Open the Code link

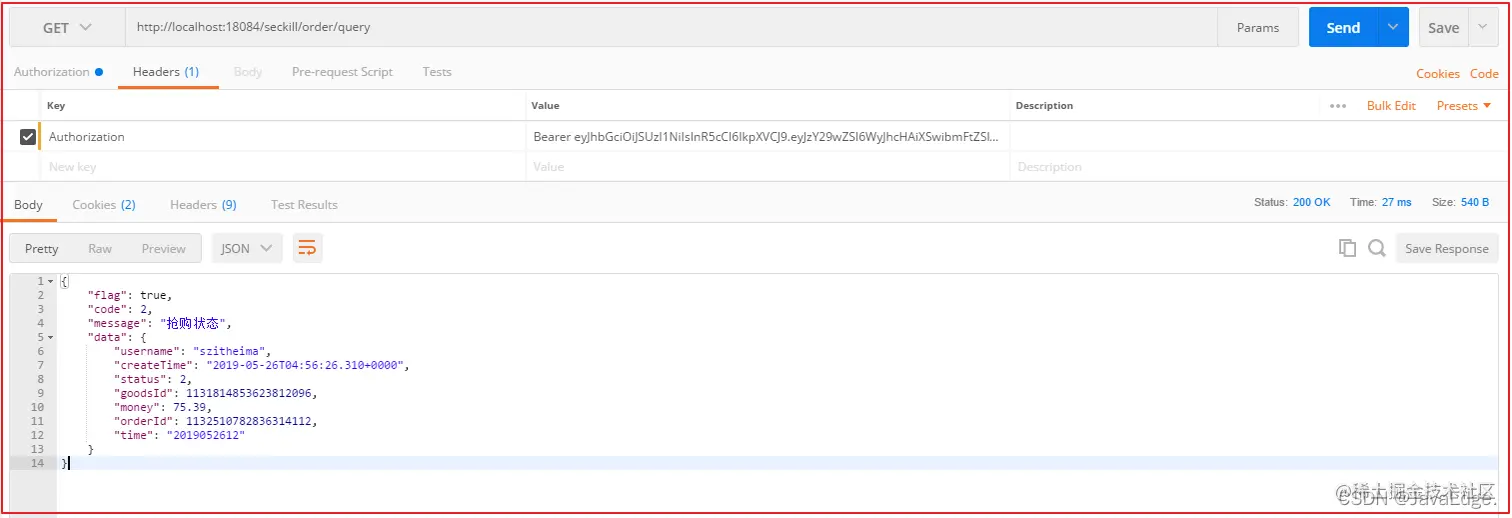click(1484, 74)
